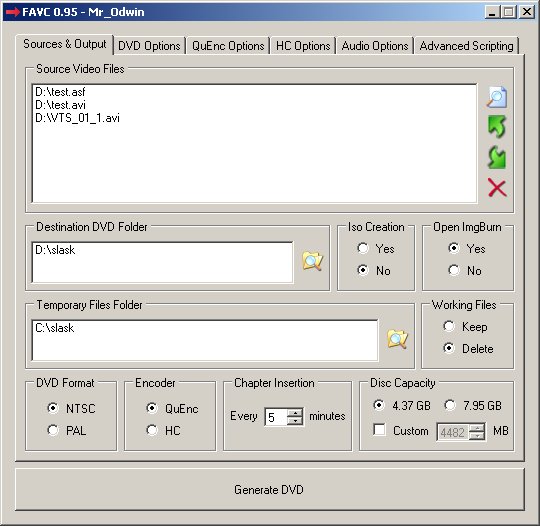The width and height of the screenshot is (540, 526).
Task: Switch to the DVD Options tab
Action: click(x=149, y=46)
